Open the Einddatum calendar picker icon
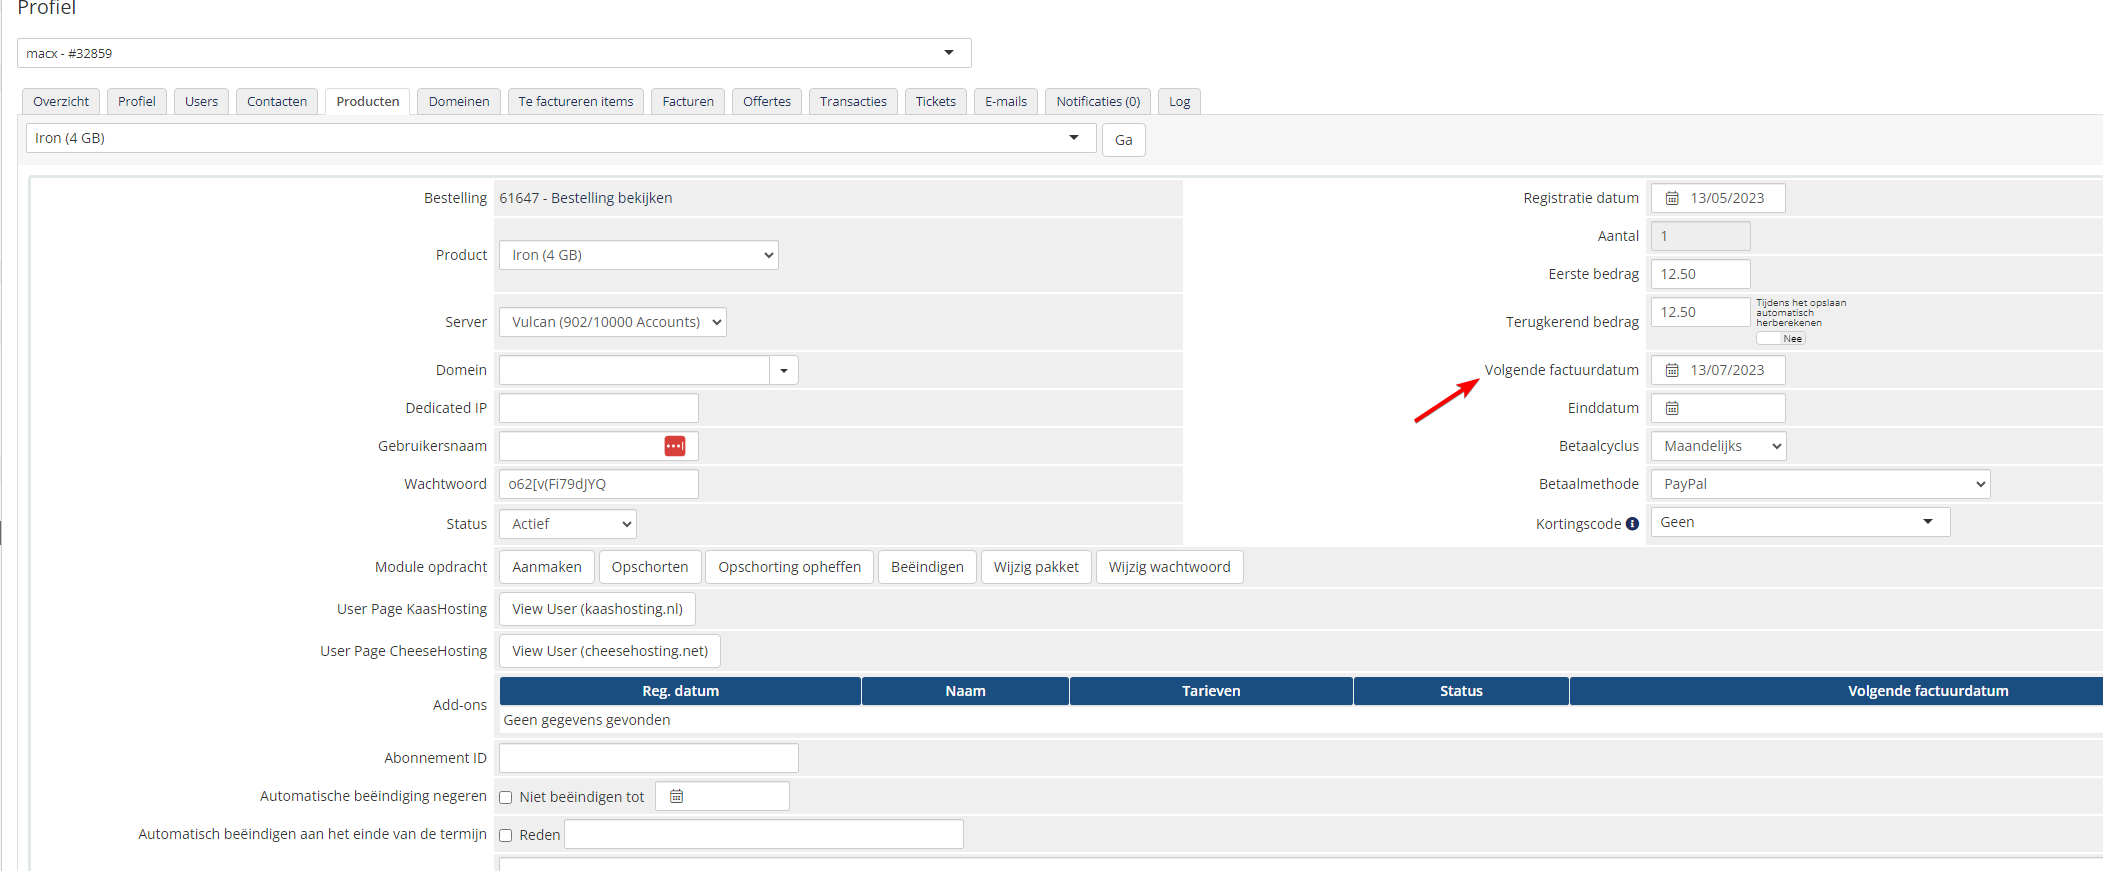Viewport: 2103px width, 871px height. click(x=1671, y=408)
